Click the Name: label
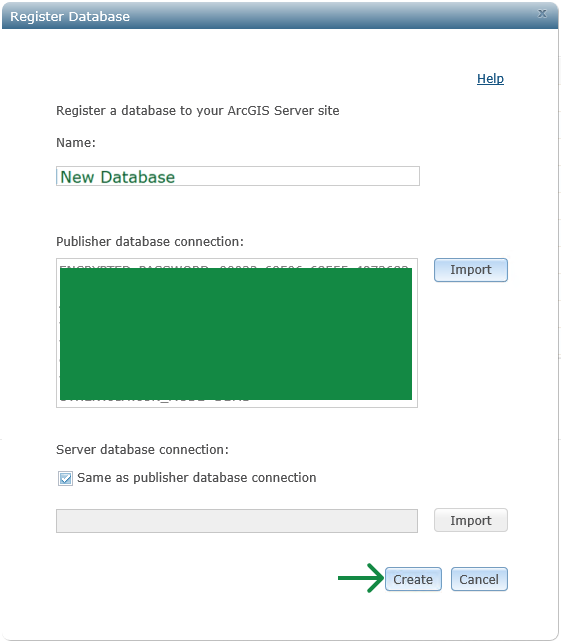The width and height of the screenshot is (561, 643). [76, 142]
